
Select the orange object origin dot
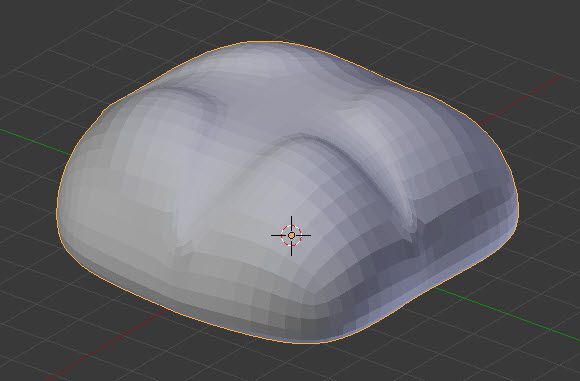click(291, 235)
